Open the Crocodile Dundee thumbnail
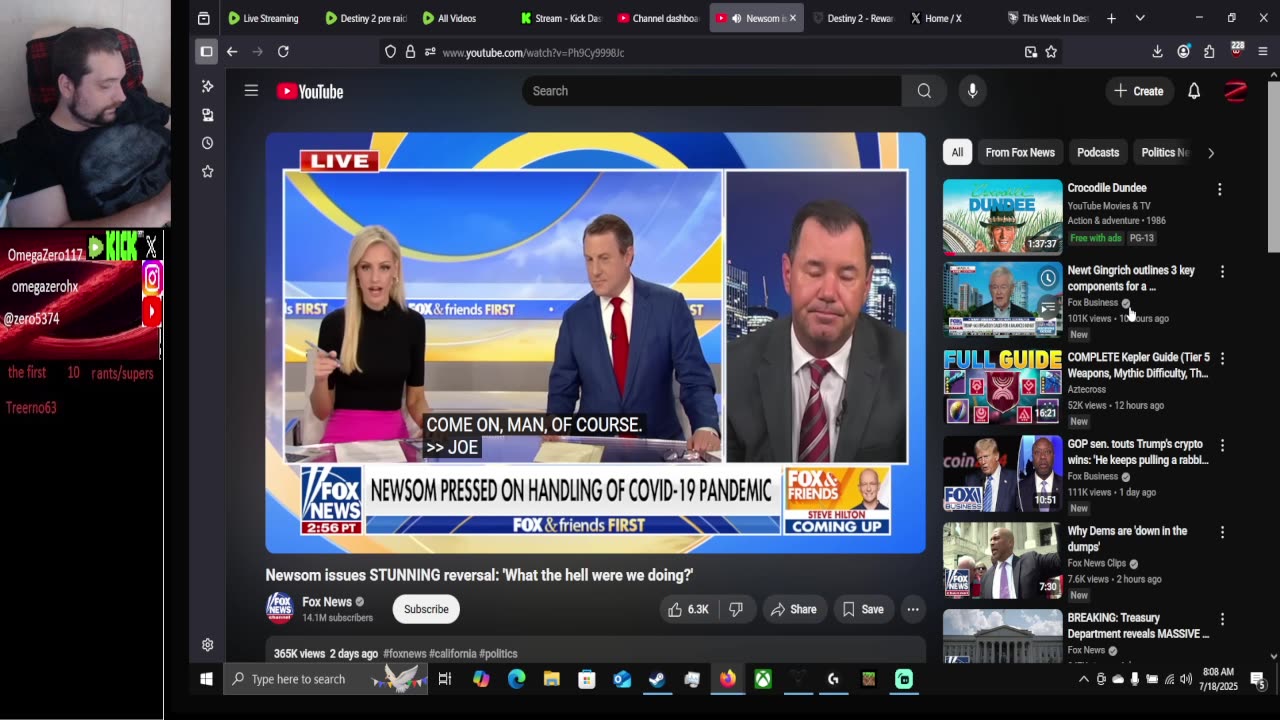Screen dimensions: 1280x720 [1002, 216]
